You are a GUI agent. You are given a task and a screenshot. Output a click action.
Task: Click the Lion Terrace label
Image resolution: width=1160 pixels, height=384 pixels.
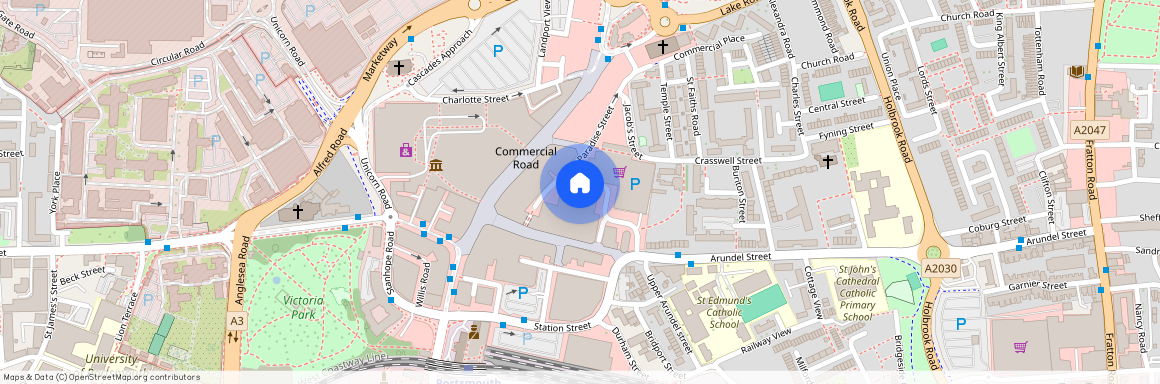click(x=128, y=317)
